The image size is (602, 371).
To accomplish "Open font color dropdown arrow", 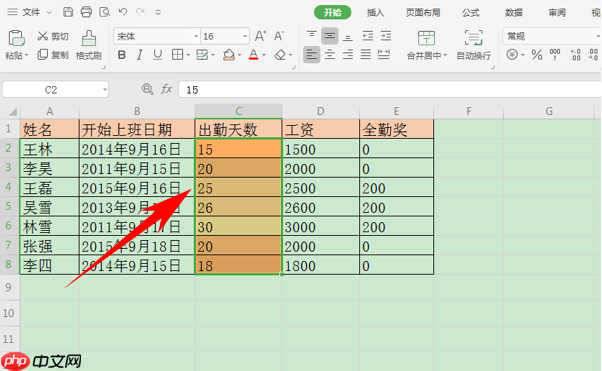I will point(264,55).
